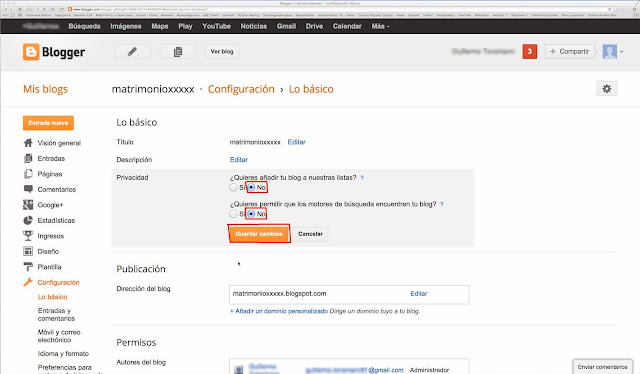The image size is (640, 374).
Task: Click the Plantilla paint roller icon
Action: pyautogui.click(x=28, y=267)
